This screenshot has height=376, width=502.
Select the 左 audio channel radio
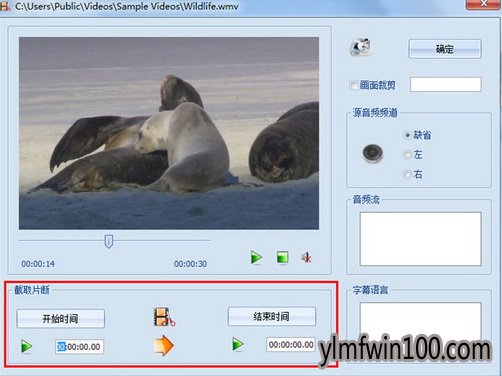[407, 155]
